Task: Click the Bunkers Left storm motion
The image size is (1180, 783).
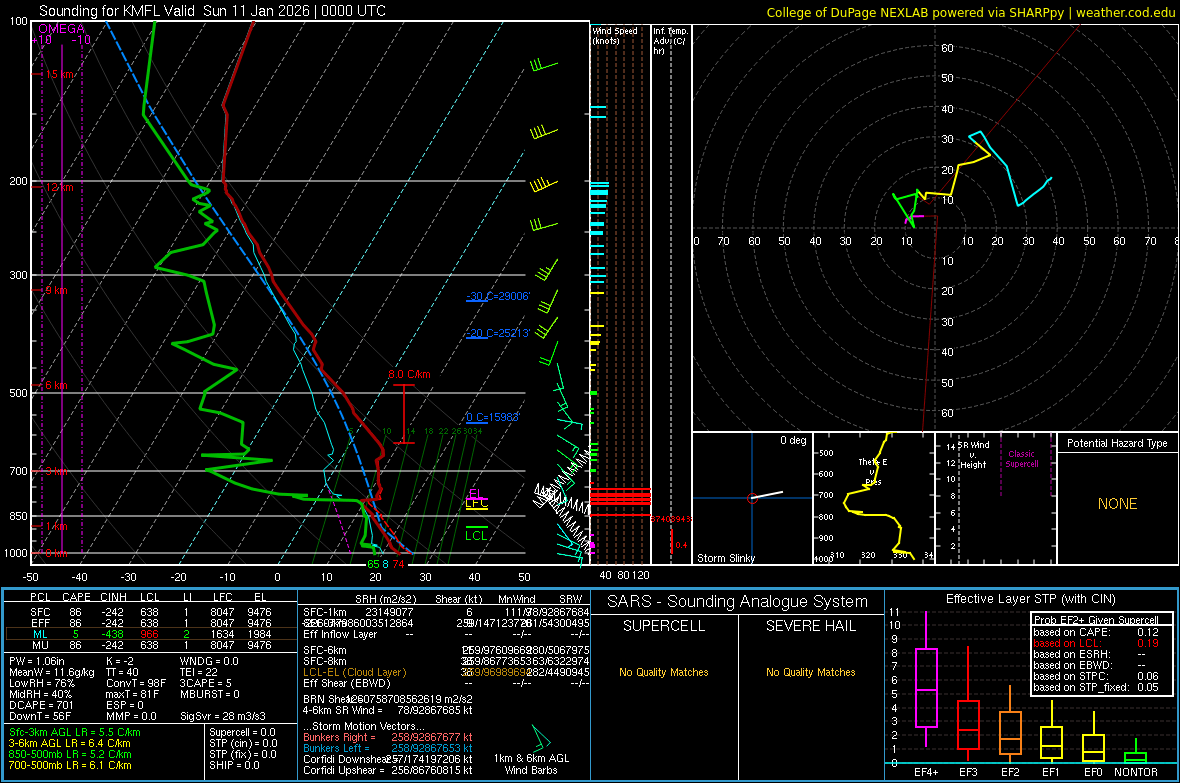Action: tap(388, 748)
